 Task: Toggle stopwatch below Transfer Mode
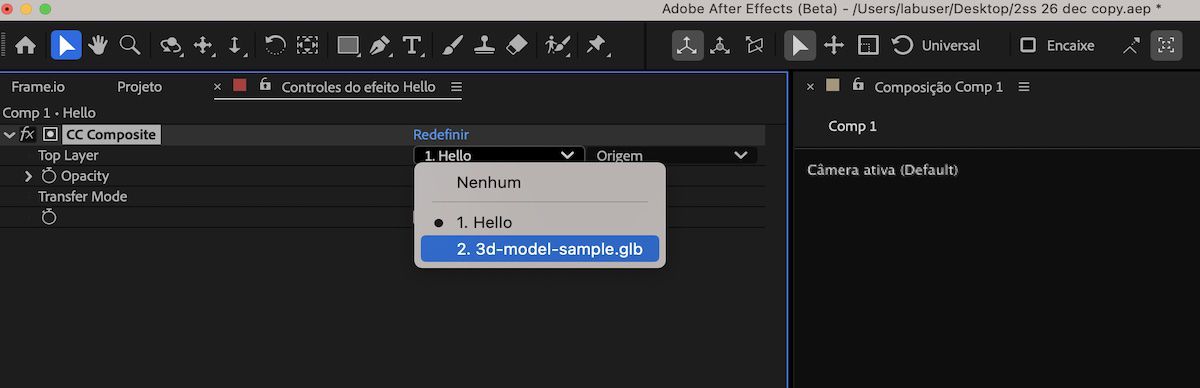click(49, 217)
